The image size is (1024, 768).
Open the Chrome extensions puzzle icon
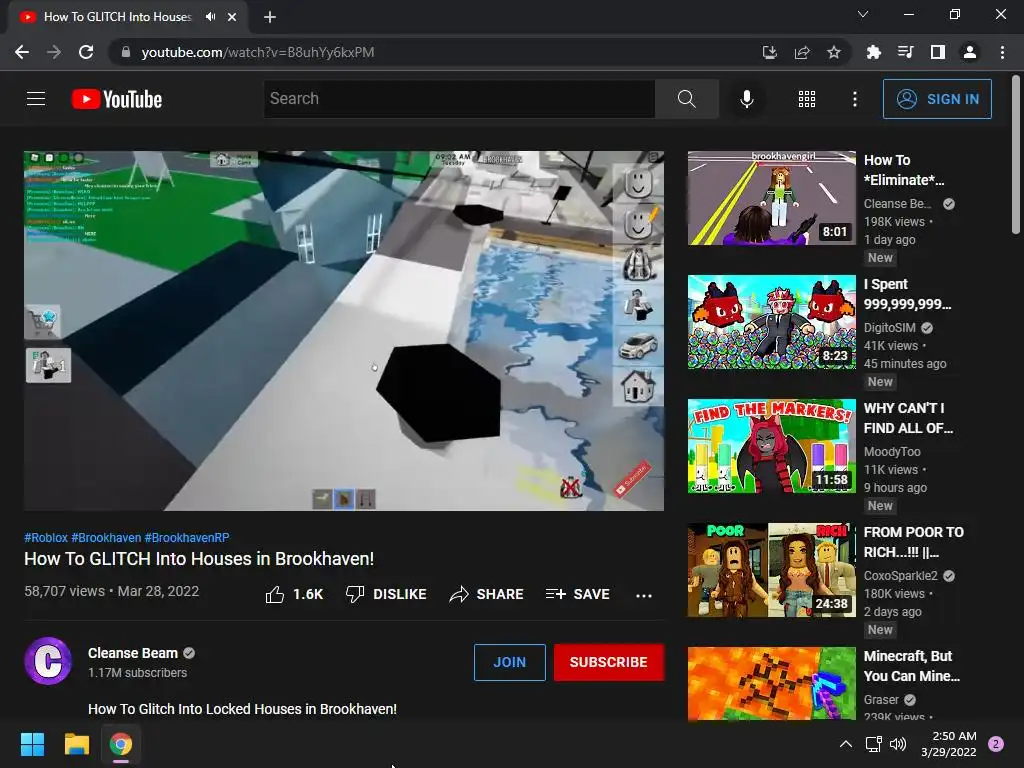[873, 52]
